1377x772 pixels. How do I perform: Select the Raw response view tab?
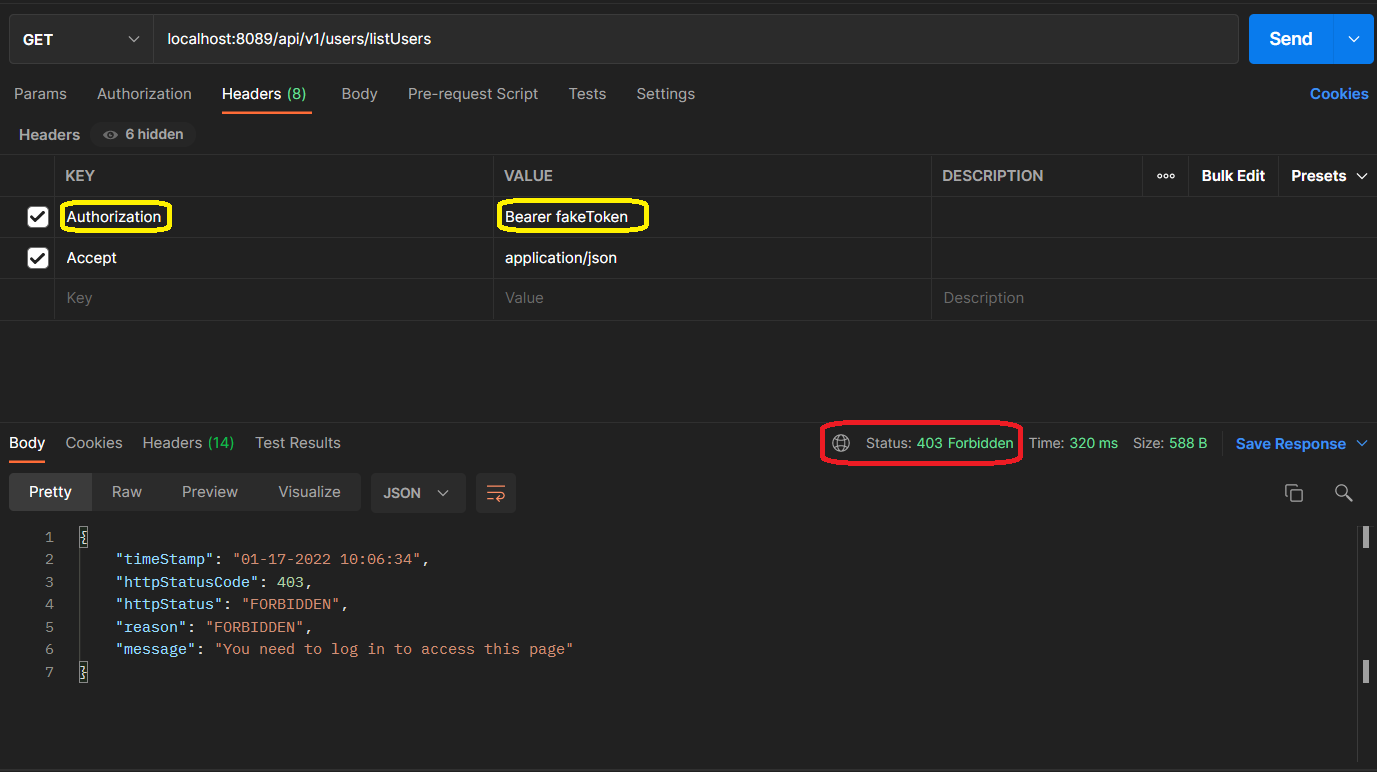pyautogui.click(x=127, y=492)
